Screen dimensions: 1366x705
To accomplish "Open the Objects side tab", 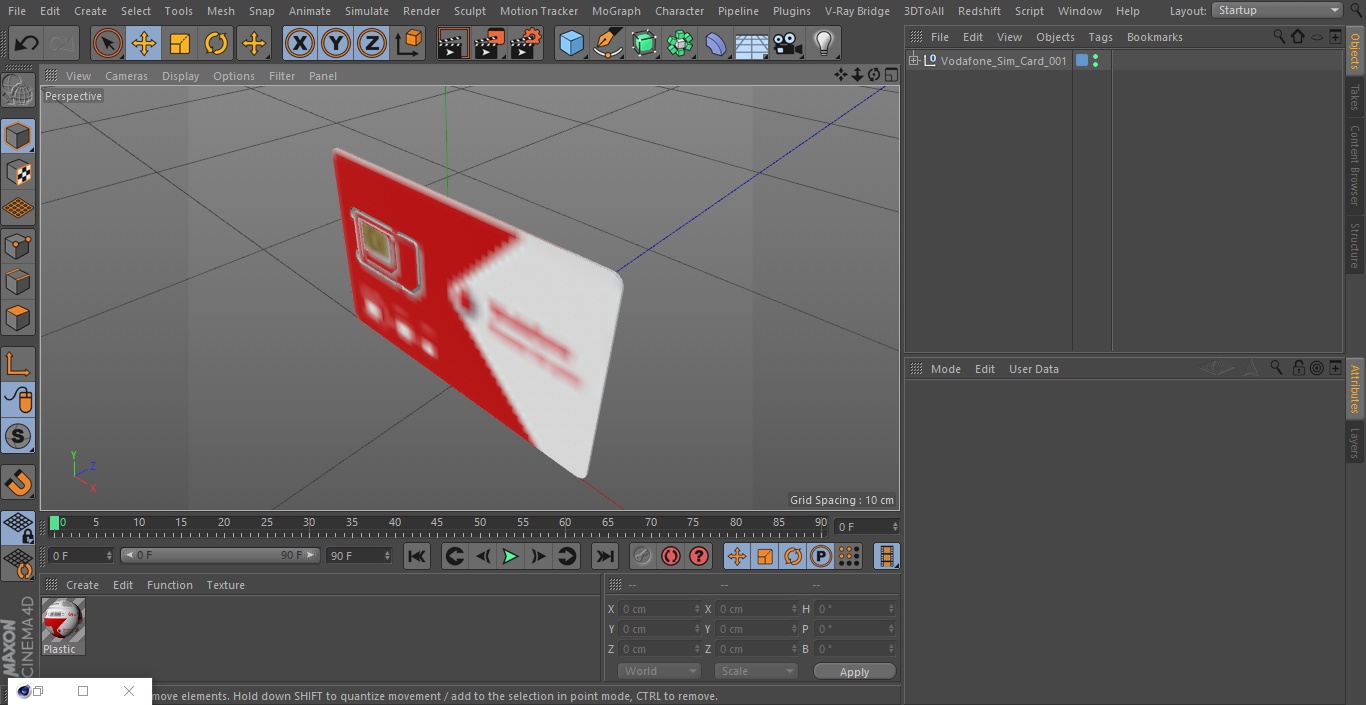I will coord(1356,52).
